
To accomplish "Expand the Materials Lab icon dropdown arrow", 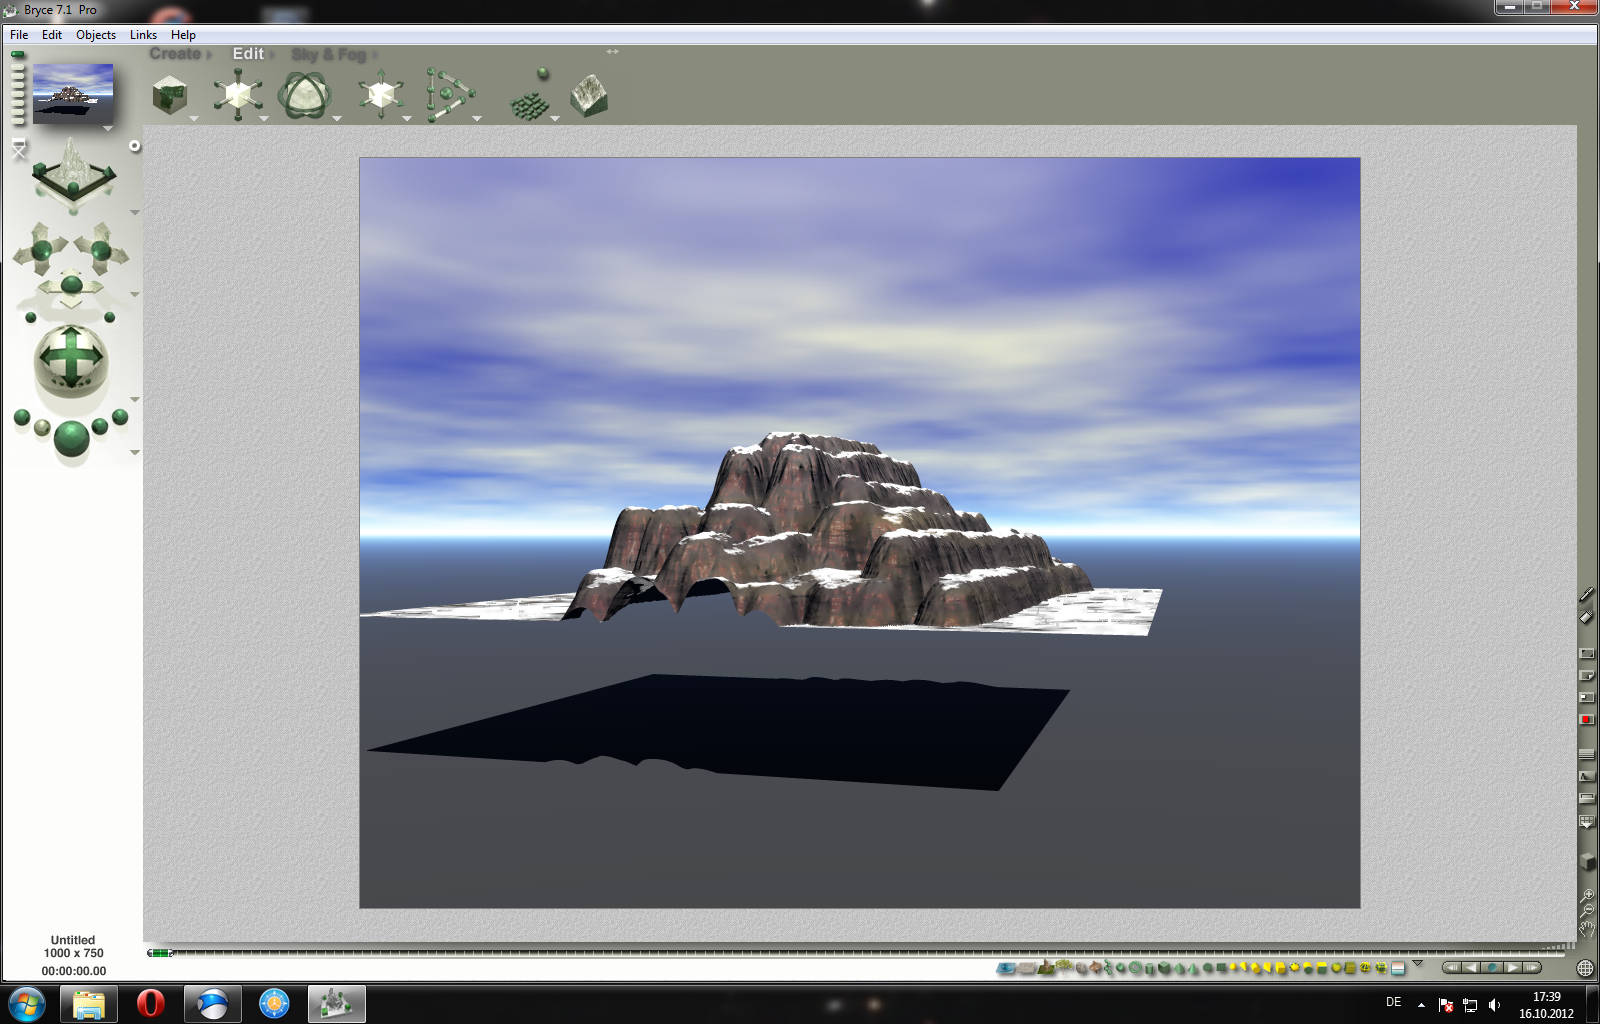I will pos(194,119).
